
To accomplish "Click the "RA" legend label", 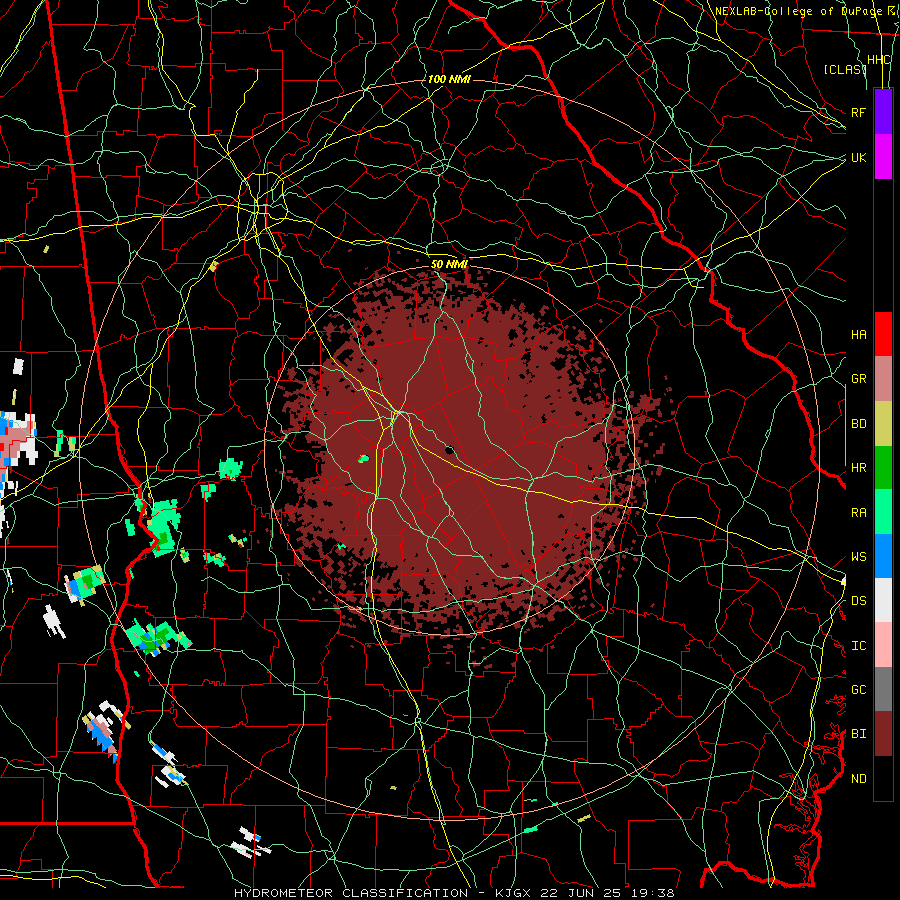I will point(859,513).
